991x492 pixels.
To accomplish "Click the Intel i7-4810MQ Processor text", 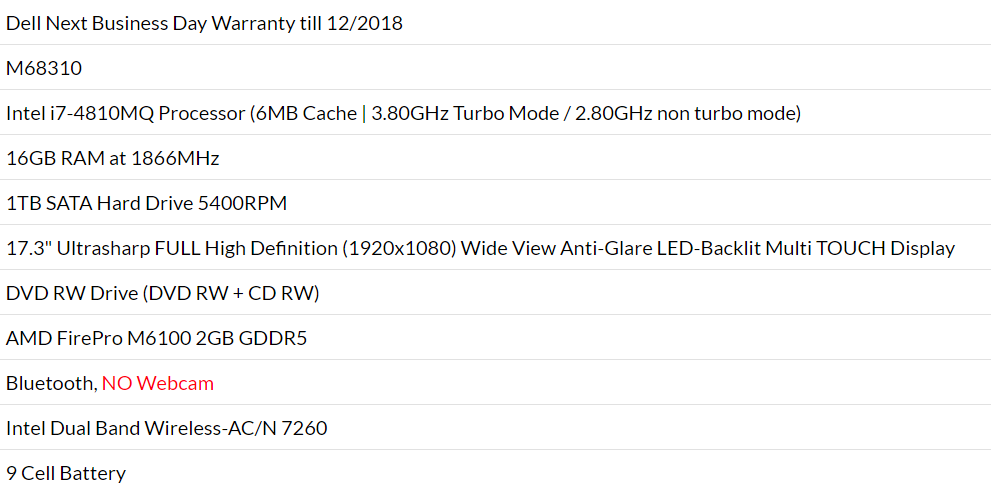I will point(125,113).
